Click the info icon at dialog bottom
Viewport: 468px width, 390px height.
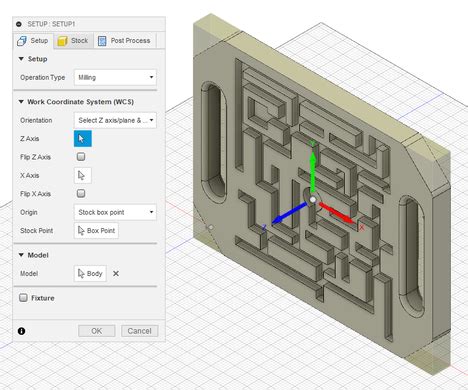click(21, 331)
